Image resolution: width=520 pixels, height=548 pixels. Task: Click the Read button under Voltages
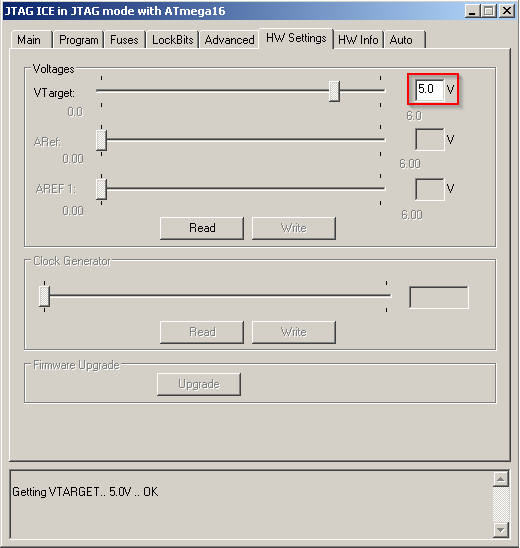pyautogui.click(x=202, y=228)
